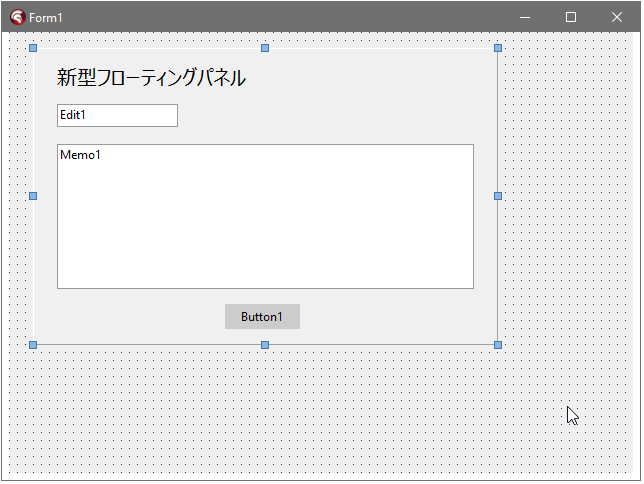Click the Form1 title text in title bar

click(x=46, y=18)
